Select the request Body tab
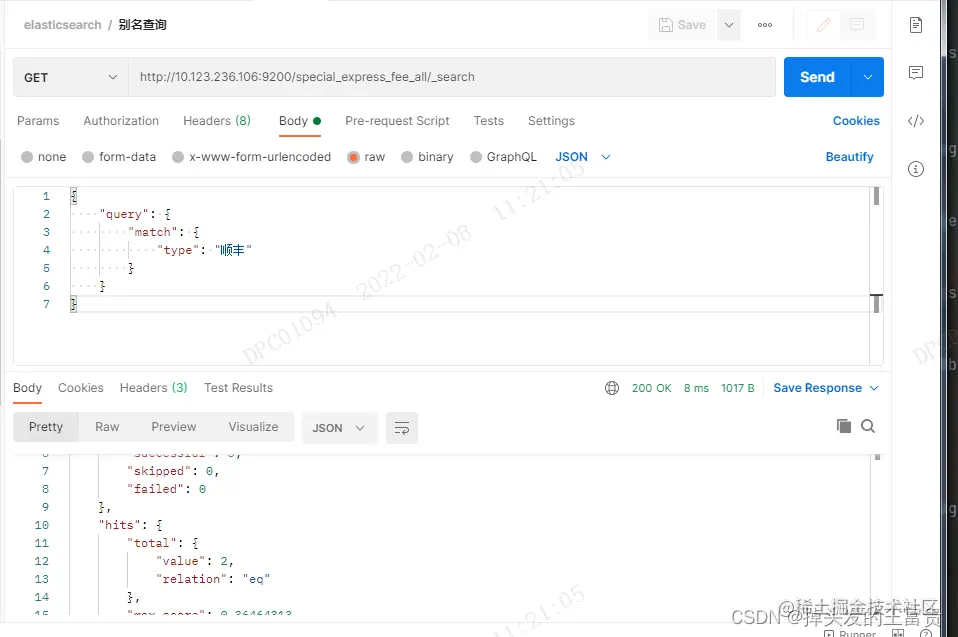Image resolution: width=958 pixels, height=637 pixels. pyautogui.click(x=299, y=121)
